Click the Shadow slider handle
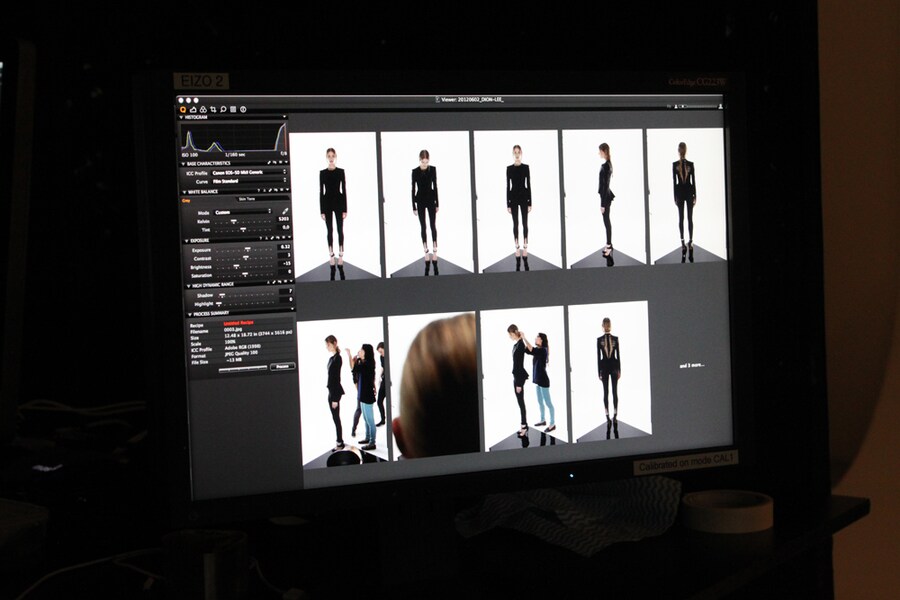The height and width of the screenshot is (600, 900). click(x=222, y=295)
